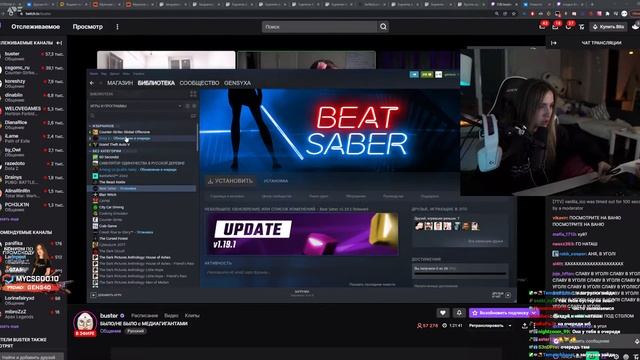Image resolution: width=640 pixels, height=360 pixels.
Task: Click the find and add friends field
Action: point(32,356)
